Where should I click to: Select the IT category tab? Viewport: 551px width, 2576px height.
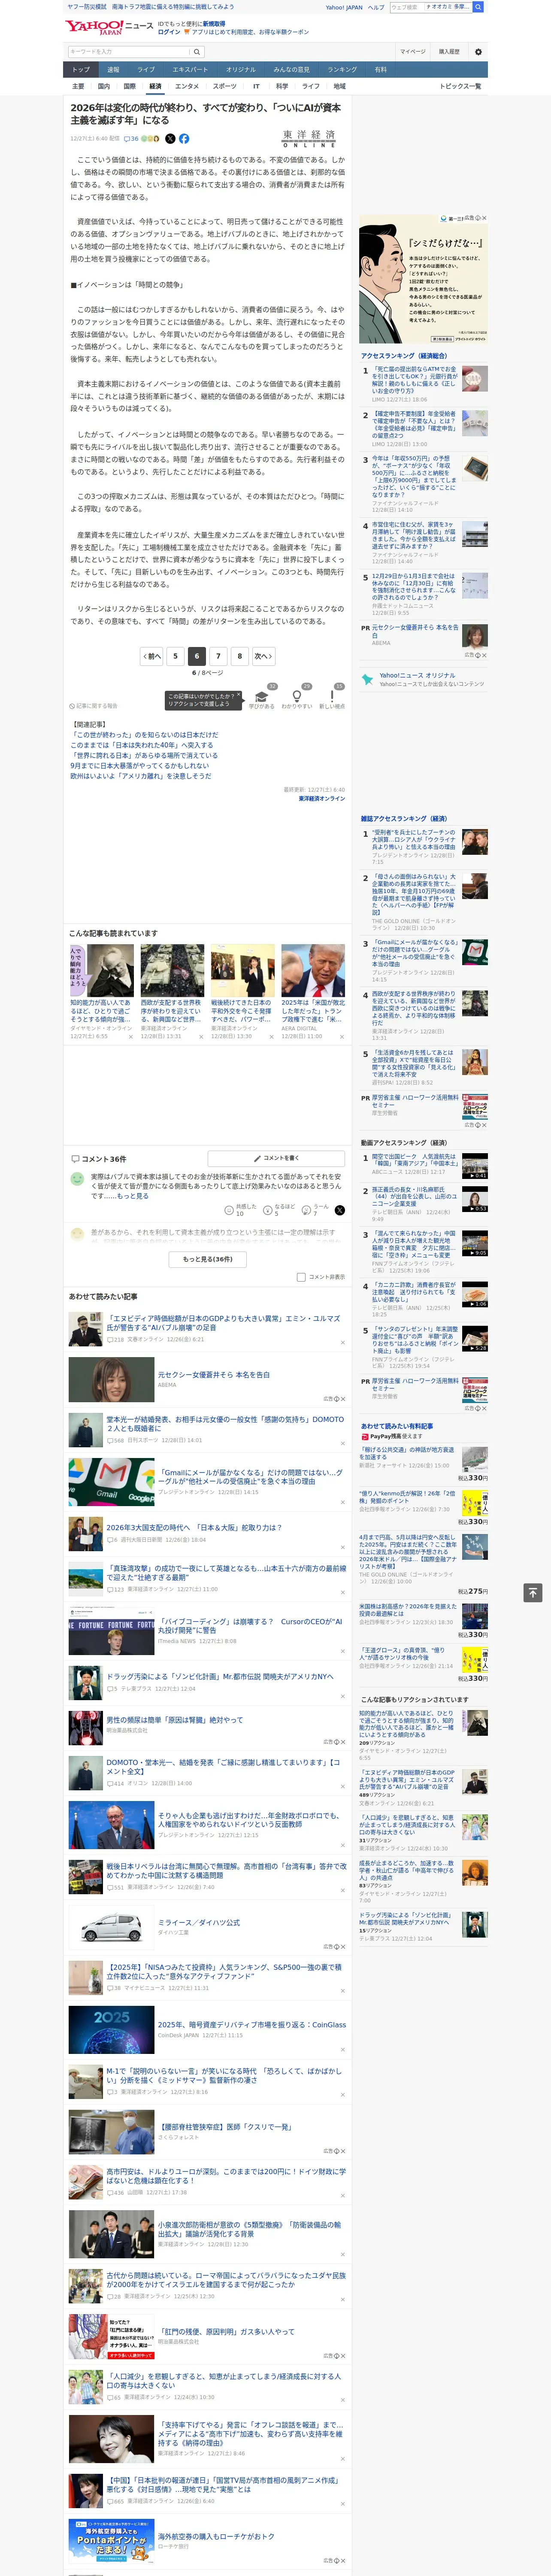tap(256, 86)
